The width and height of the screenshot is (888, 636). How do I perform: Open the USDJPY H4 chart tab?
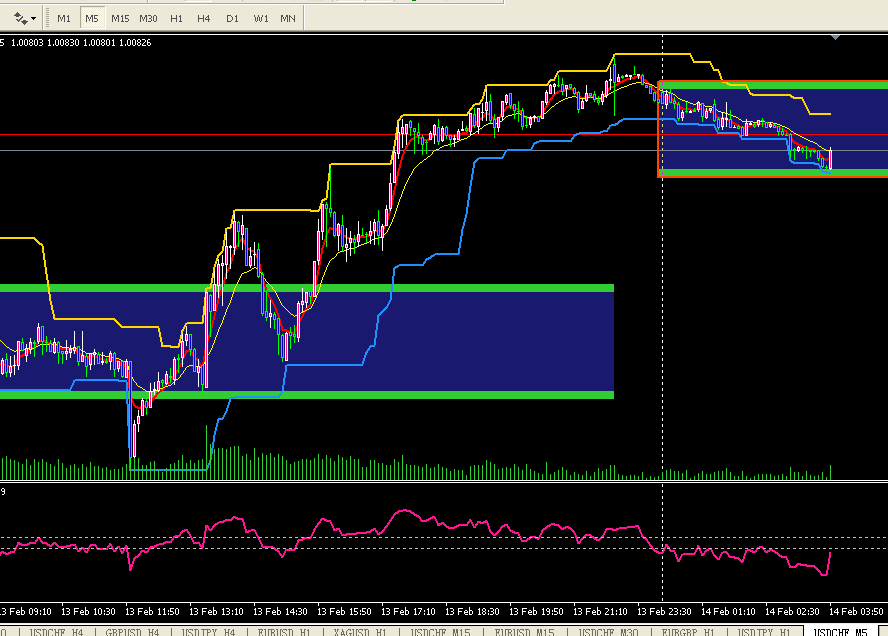click(x=208, y=631)
